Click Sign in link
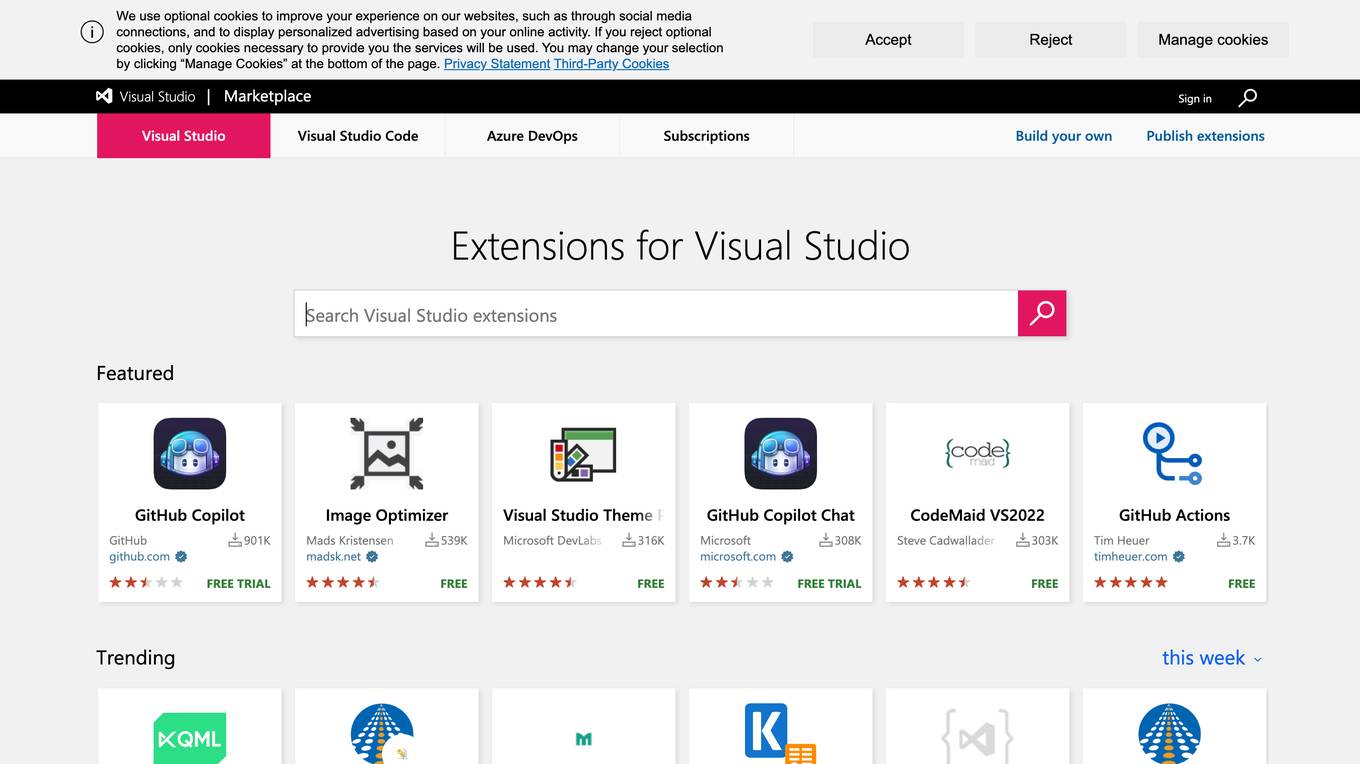 pyautogui.click(x=1195, y=98)
